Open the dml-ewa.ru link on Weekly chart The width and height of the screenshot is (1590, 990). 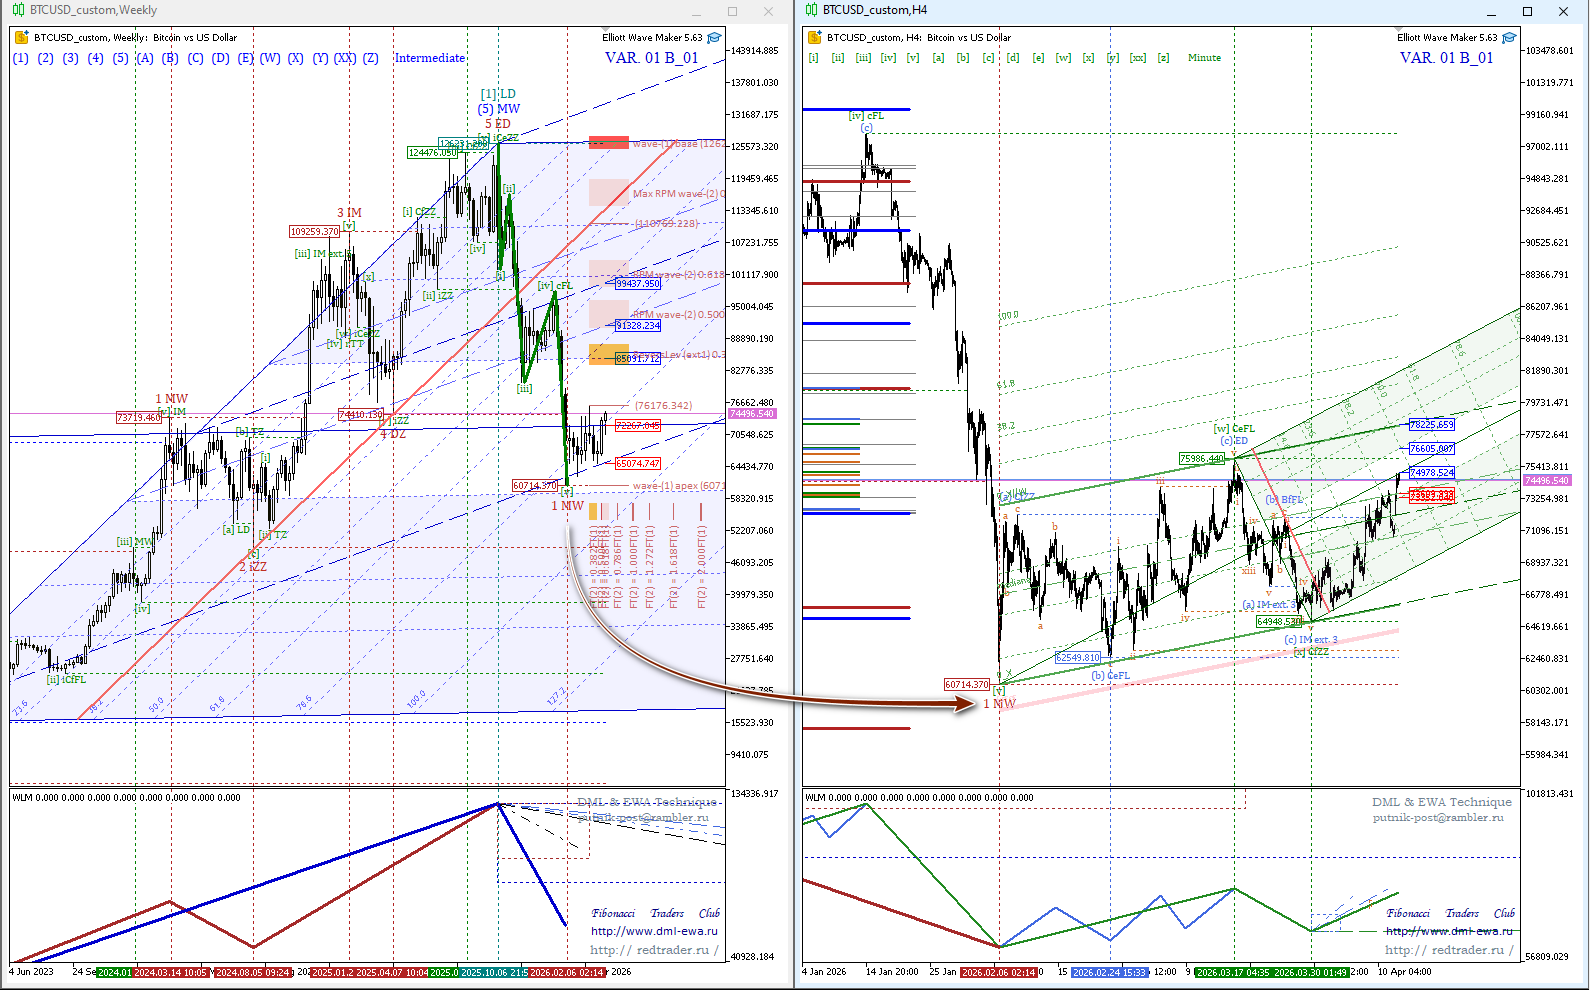tap(654, 931)
